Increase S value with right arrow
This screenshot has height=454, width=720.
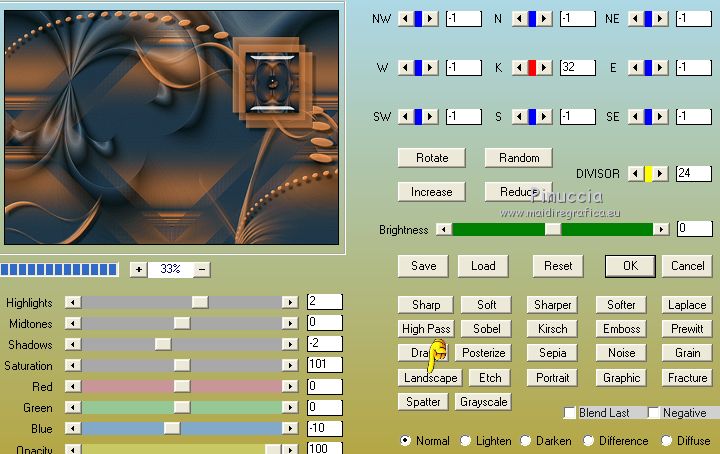(544, 117)
